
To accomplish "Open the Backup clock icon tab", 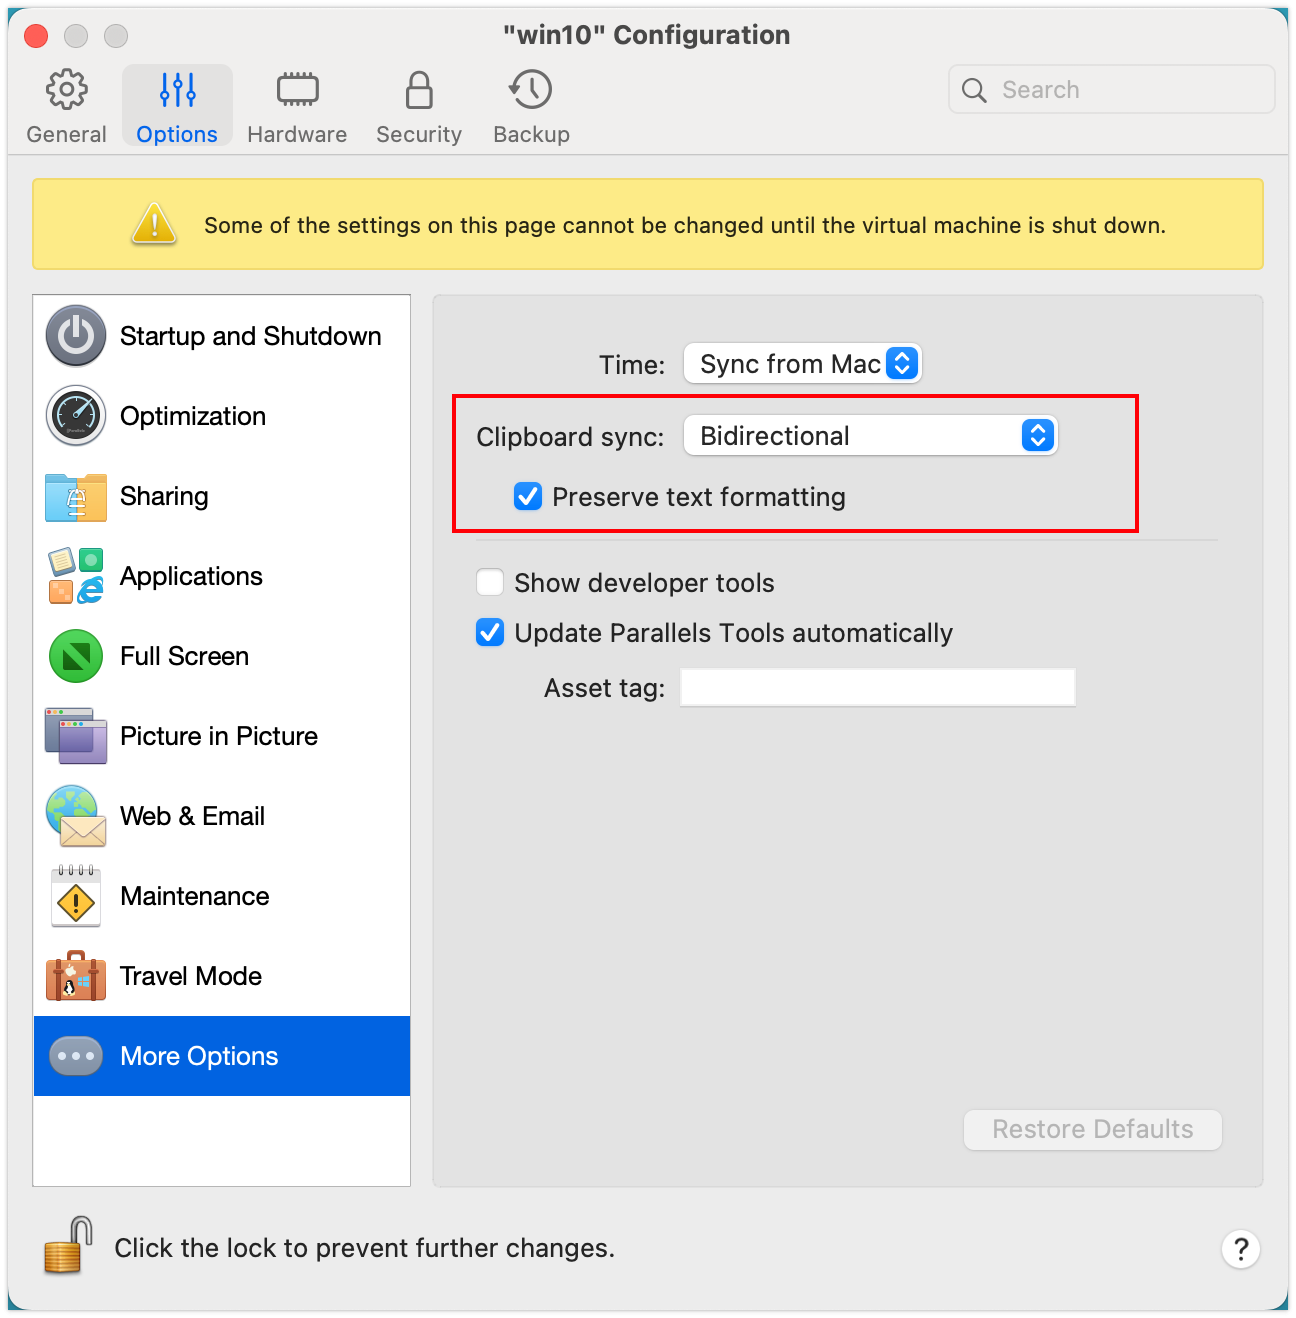I will click(x=531, y=90).
